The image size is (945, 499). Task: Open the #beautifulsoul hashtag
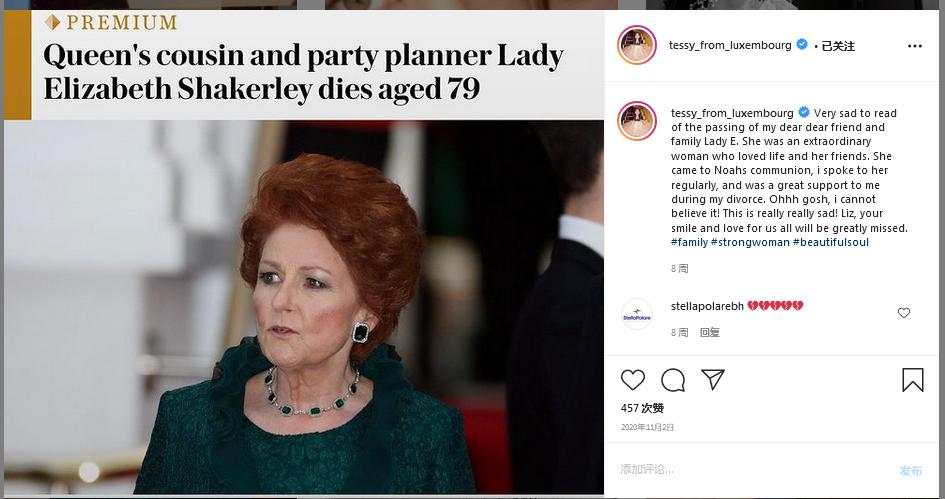[x=830, y=243]
